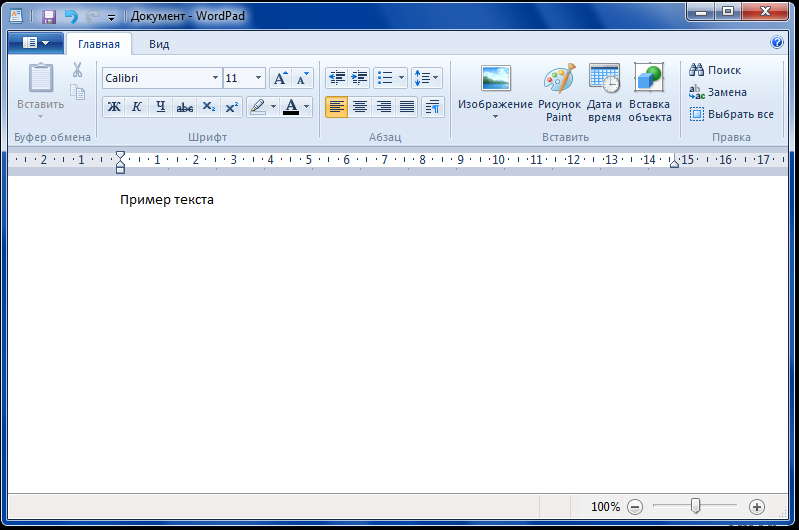Toggle underline with the Ч button
Image resolution: width=799 pixels, height=530 pixels.
pyautogui.click(x=161, y=107)
